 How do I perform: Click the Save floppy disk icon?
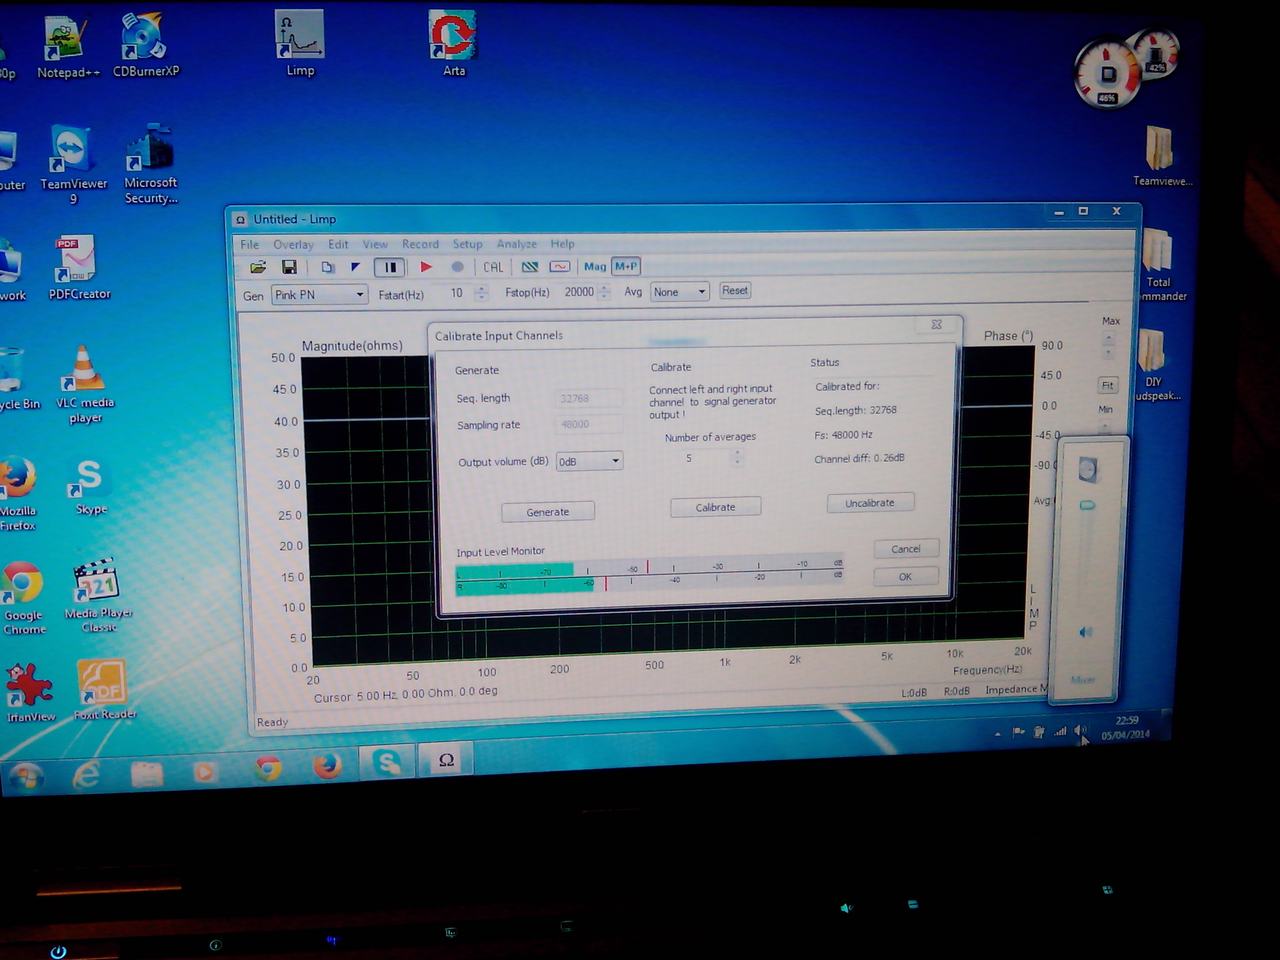coord(289,267)
